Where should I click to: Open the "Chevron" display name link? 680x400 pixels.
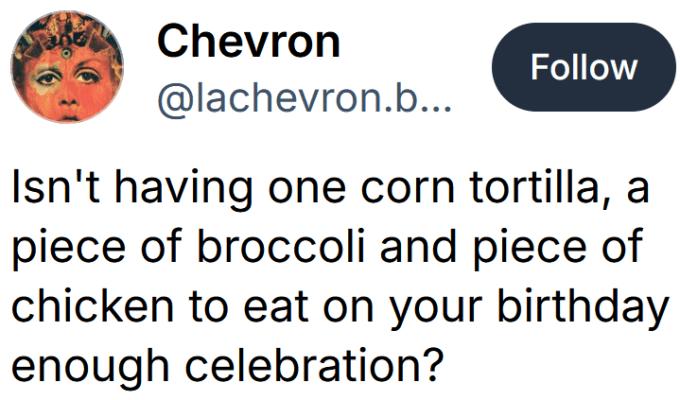click(249, 42)
